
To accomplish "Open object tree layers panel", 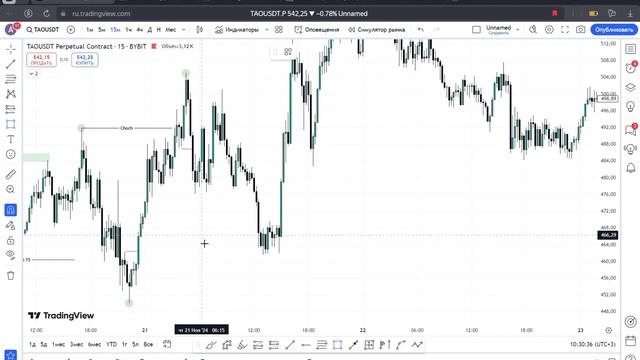I will tap(631, 87).
